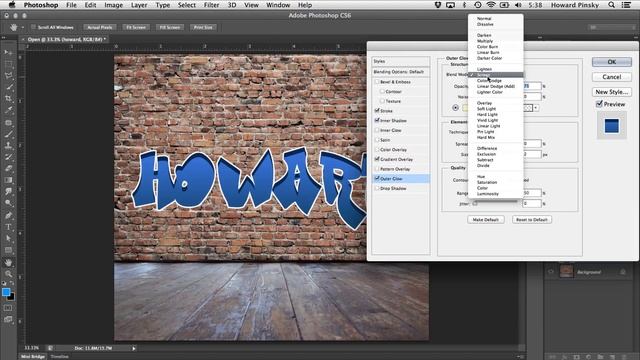Open status bar info arrow menu
The height and width of the screenshot is (360, 640).
(x=133, y=348)
